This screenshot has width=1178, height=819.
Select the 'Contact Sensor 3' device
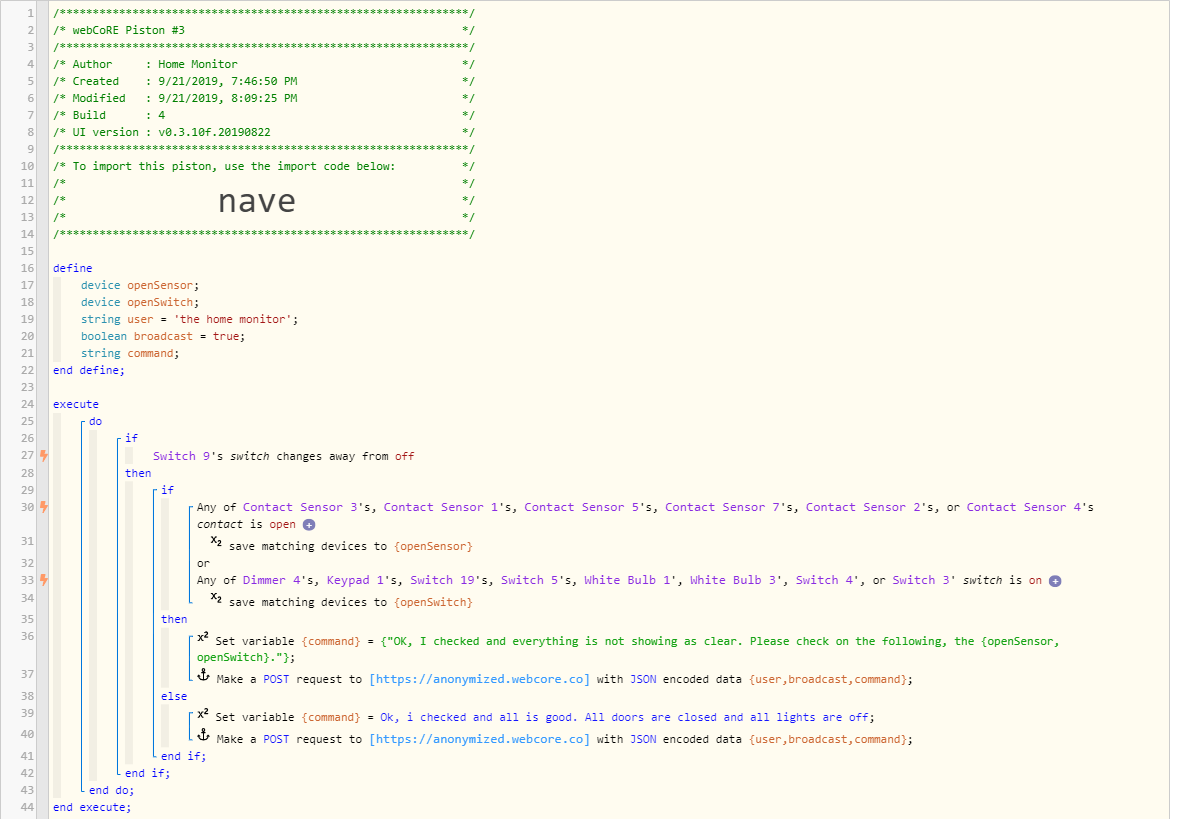click(300, 507)
